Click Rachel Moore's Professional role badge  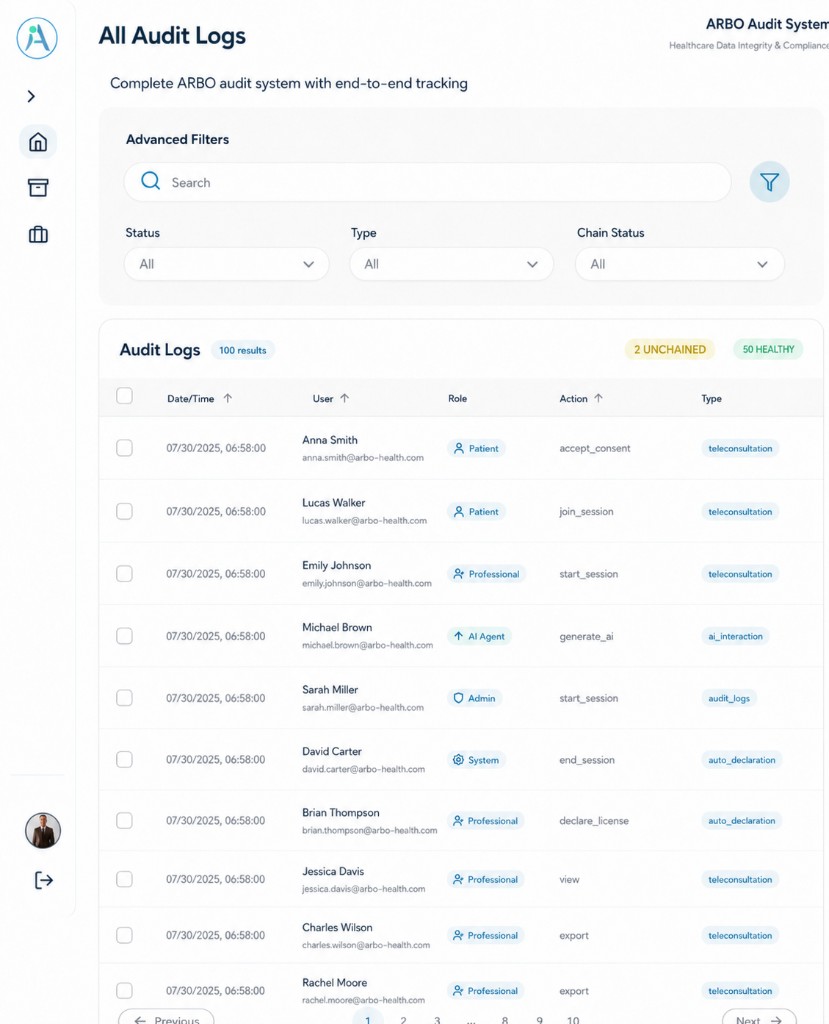[x=486, y=991]
